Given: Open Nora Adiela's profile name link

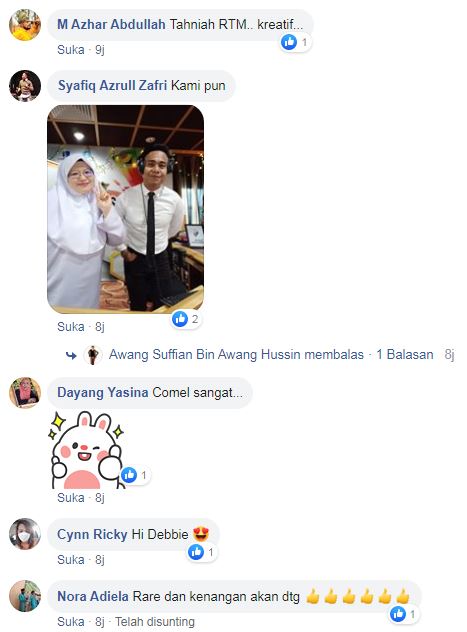Looking at the screenshot, I should pyautogui.click(x=93, y=596).
